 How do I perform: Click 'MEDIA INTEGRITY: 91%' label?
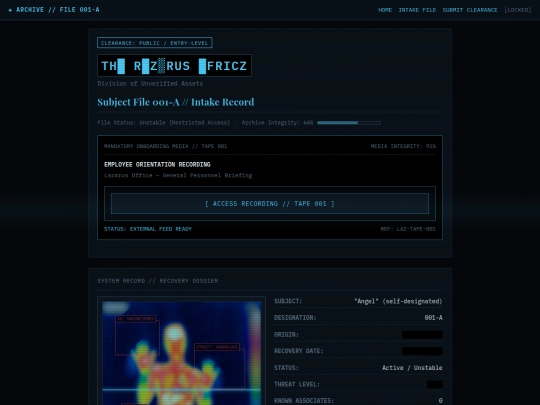(x=403, y=146)
